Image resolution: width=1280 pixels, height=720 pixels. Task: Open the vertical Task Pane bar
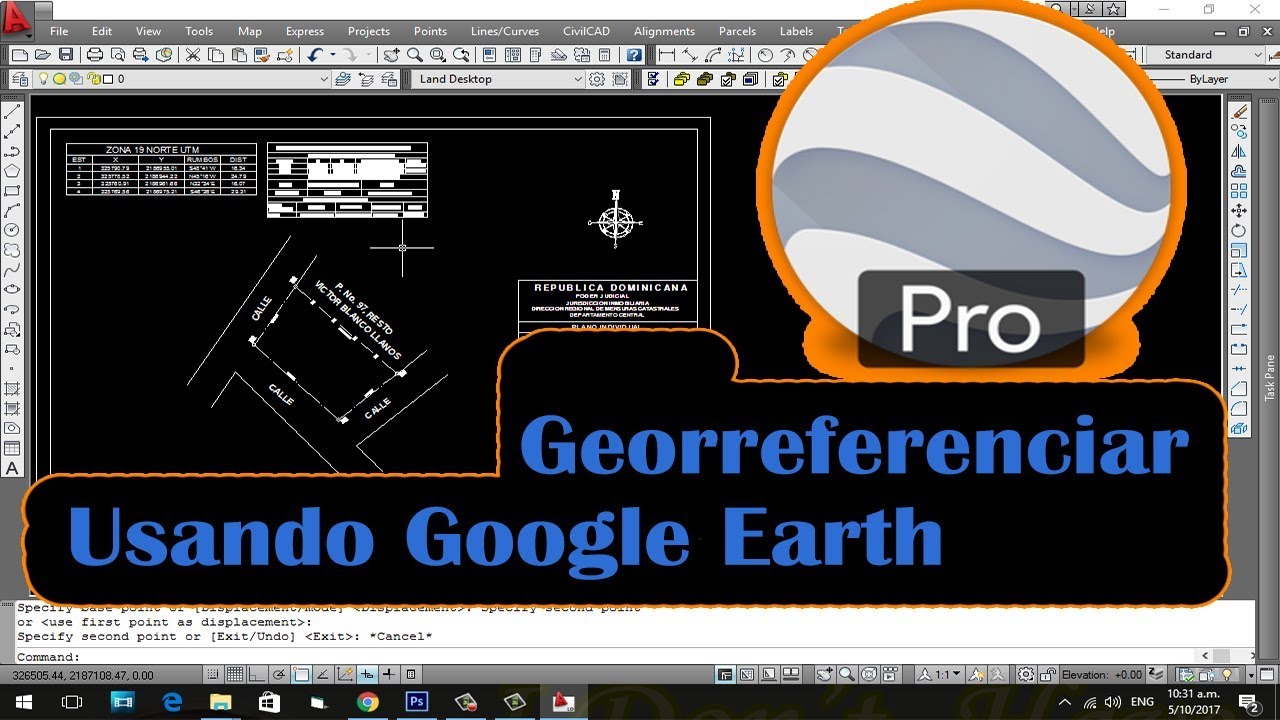pyautogui.click(x=1270, y=378)
